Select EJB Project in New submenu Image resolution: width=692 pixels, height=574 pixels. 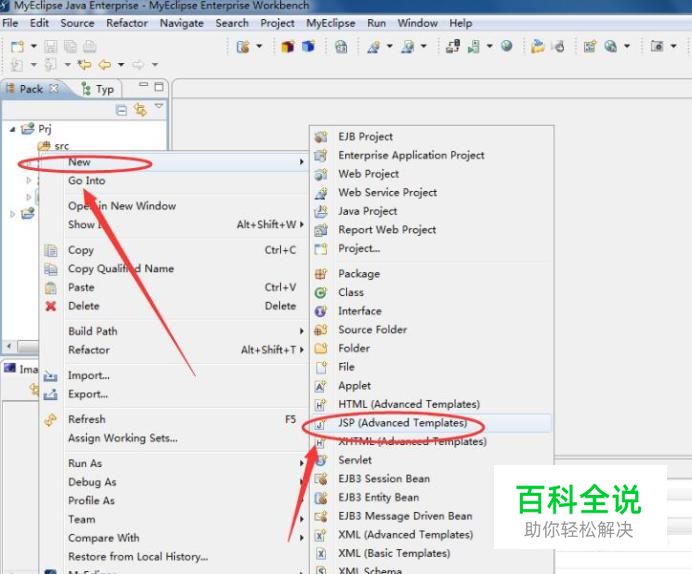[432, 137]
